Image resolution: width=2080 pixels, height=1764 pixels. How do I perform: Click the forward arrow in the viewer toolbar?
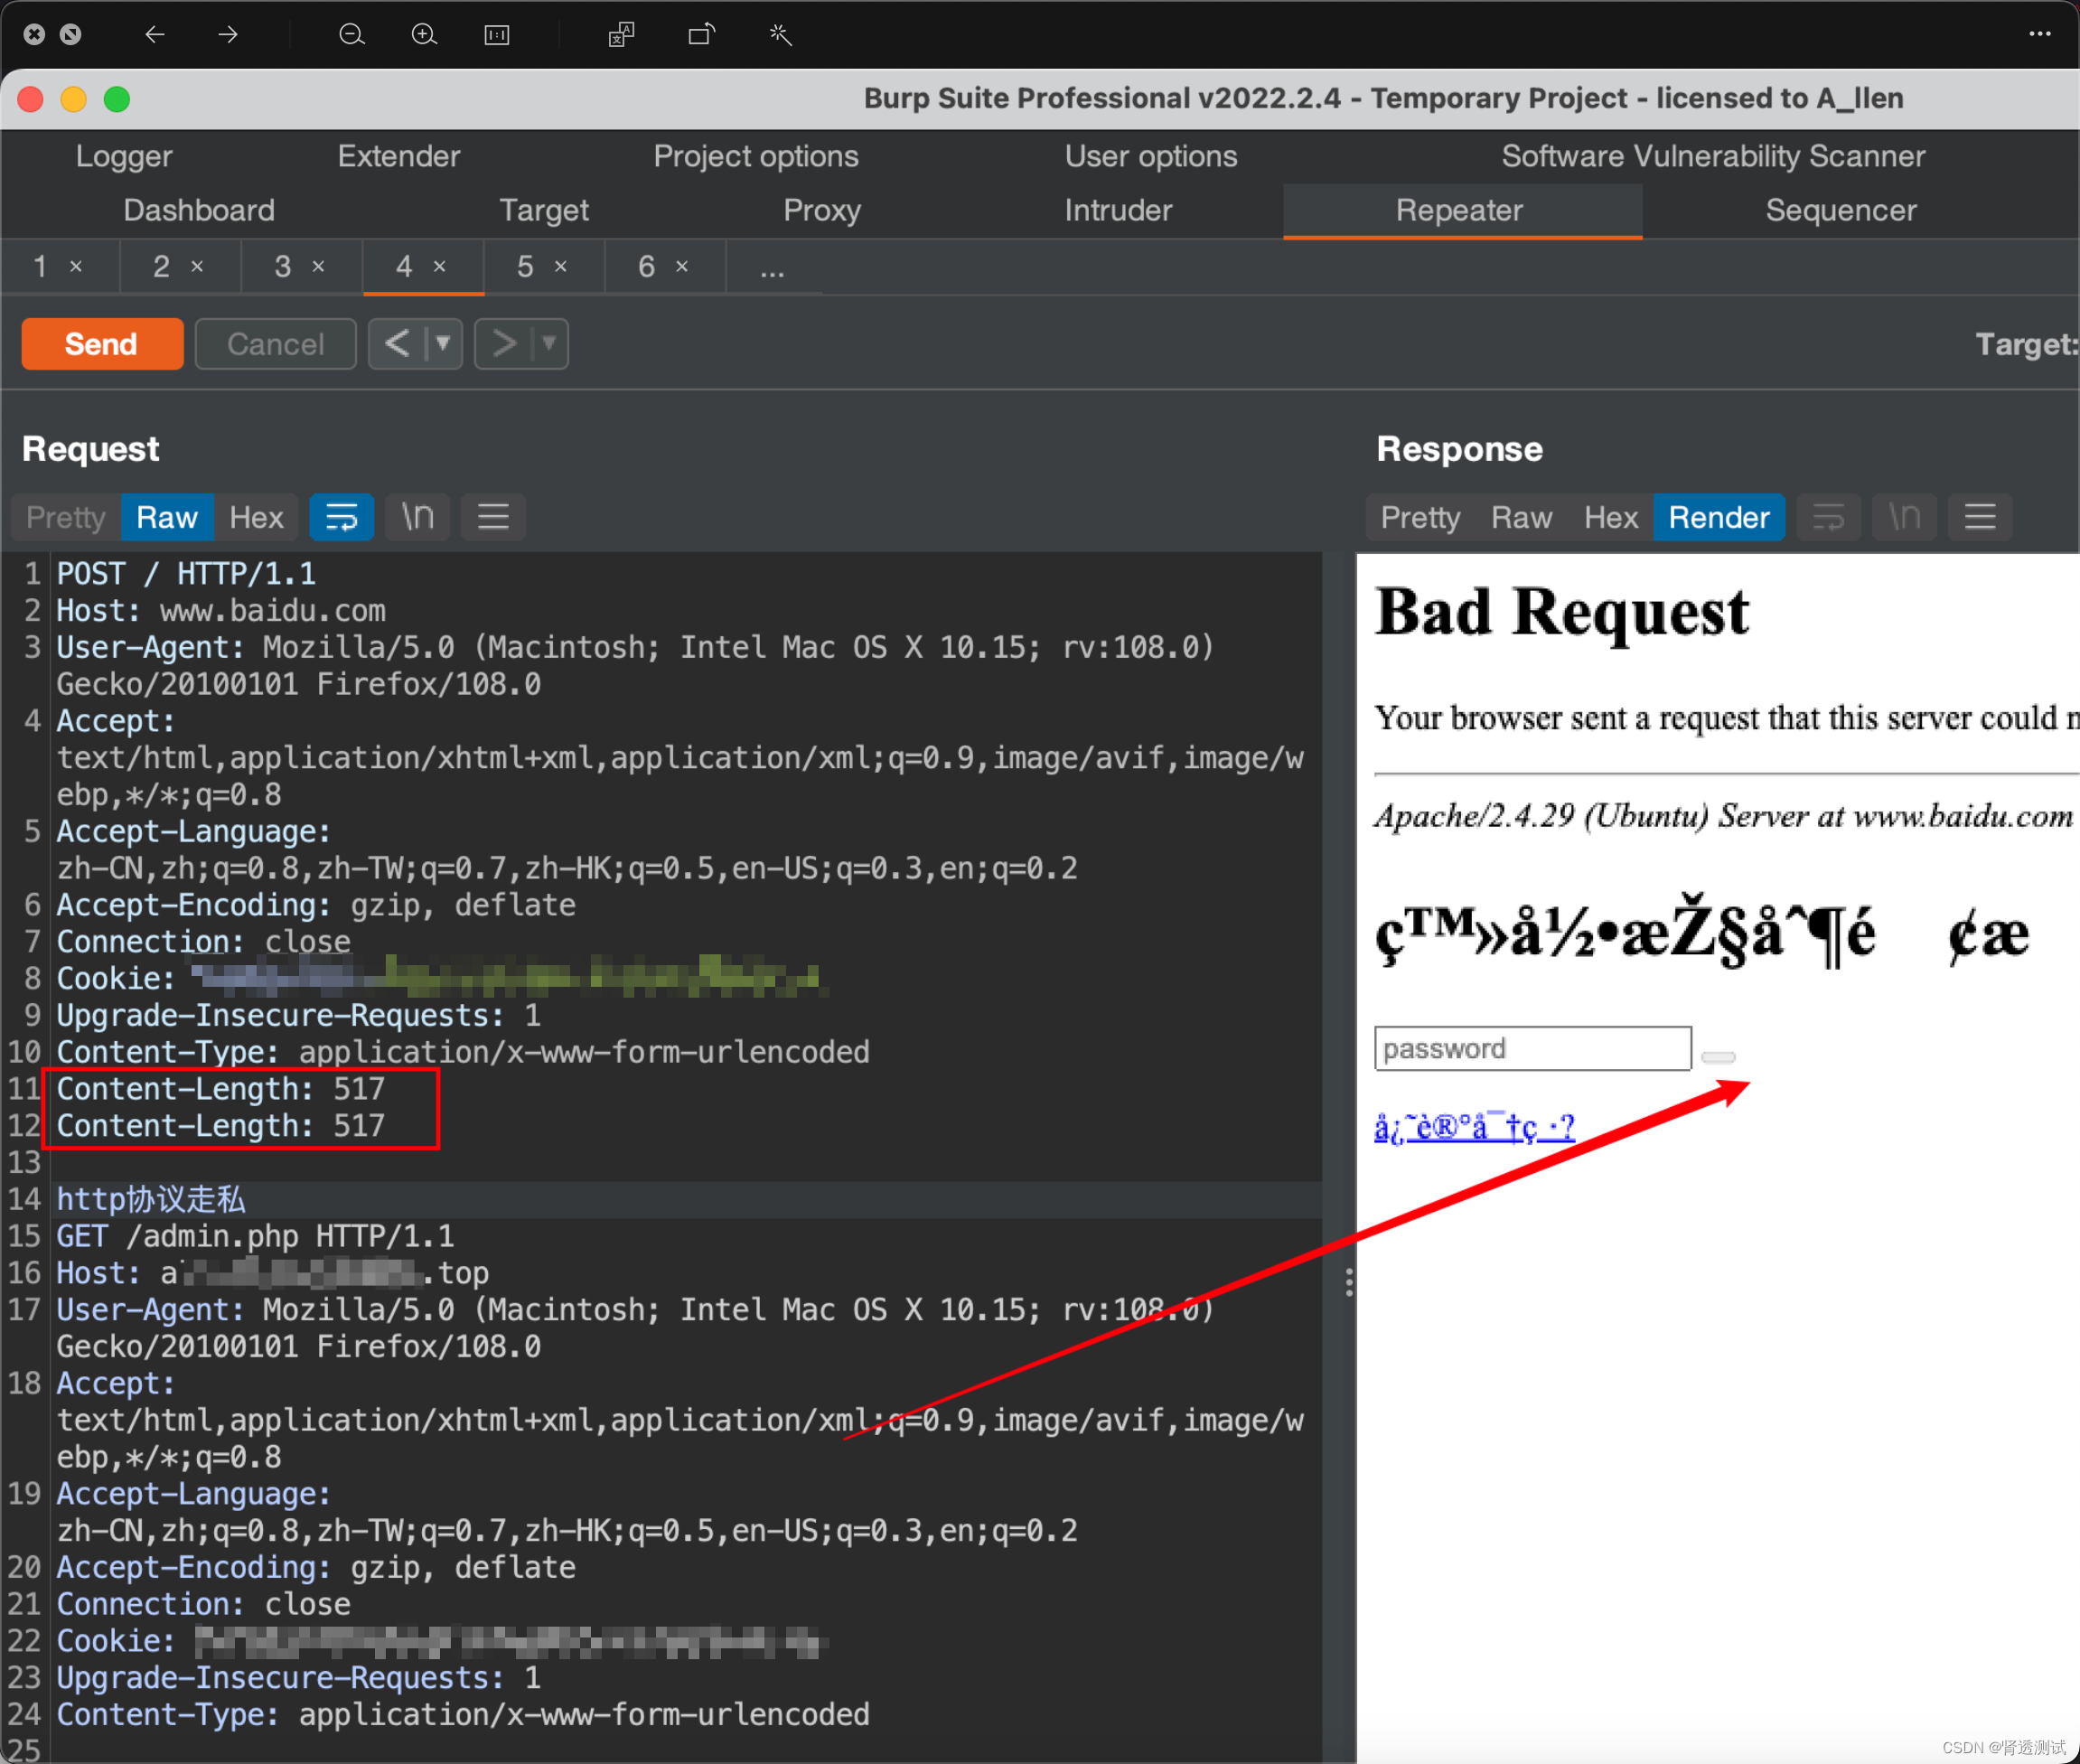coord(228,35)
